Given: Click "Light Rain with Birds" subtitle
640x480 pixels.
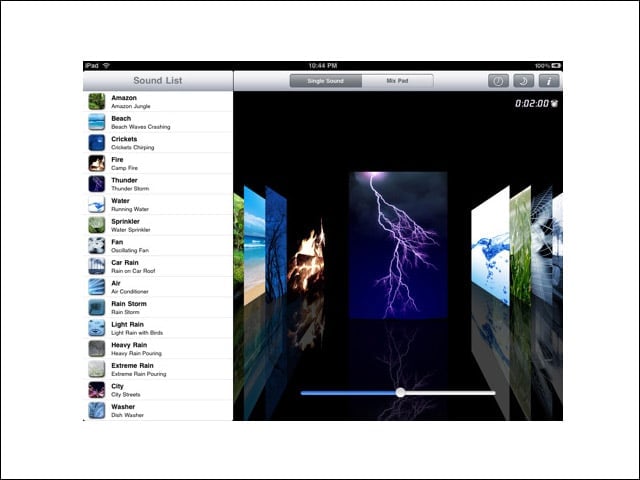Looking at the screenshot, I should 137,333.
